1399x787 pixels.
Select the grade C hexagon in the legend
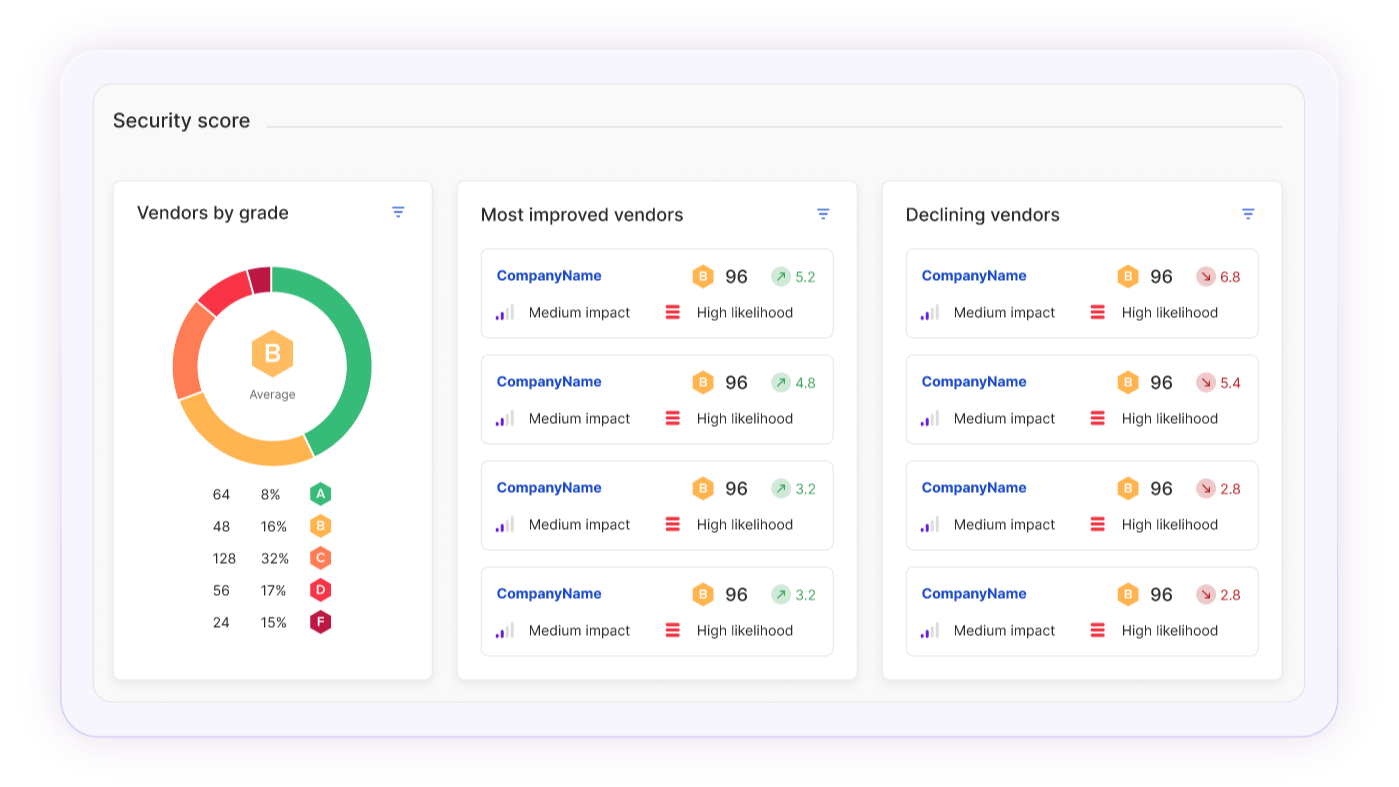pos(320,558)
